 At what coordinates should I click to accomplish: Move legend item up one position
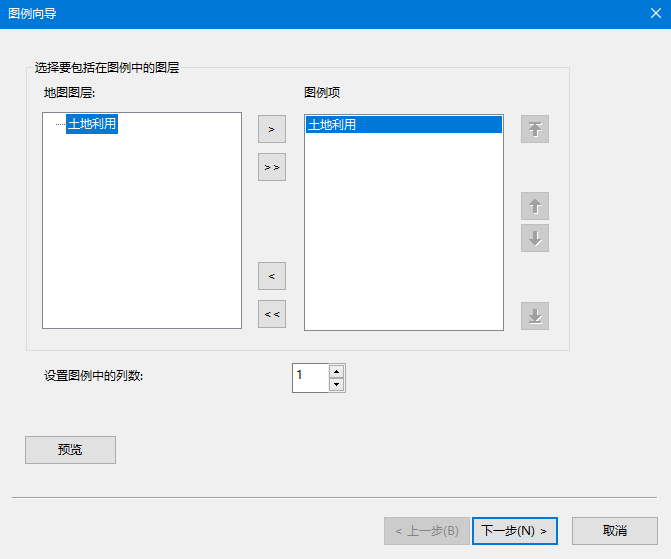coord(534,206)
